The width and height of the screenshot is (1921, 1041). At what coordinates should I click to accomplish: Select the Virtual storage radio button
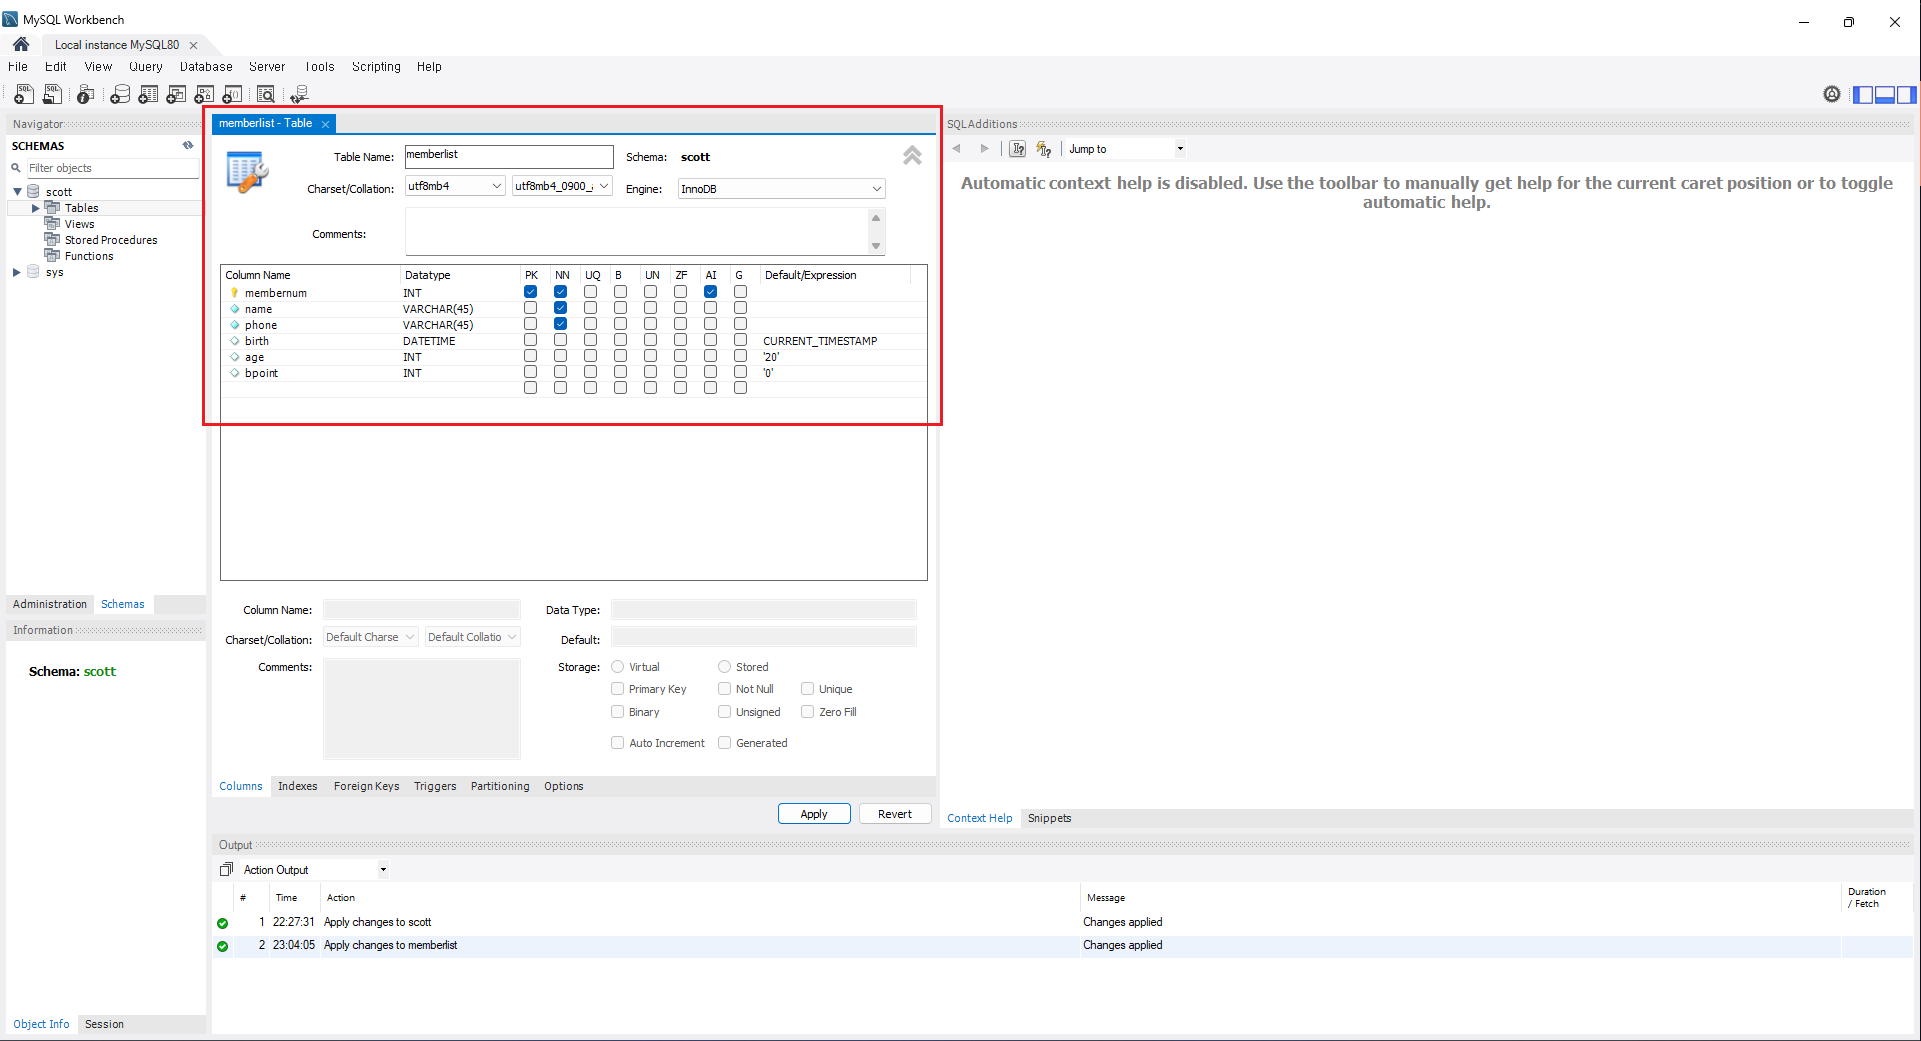tap(618, 667)
